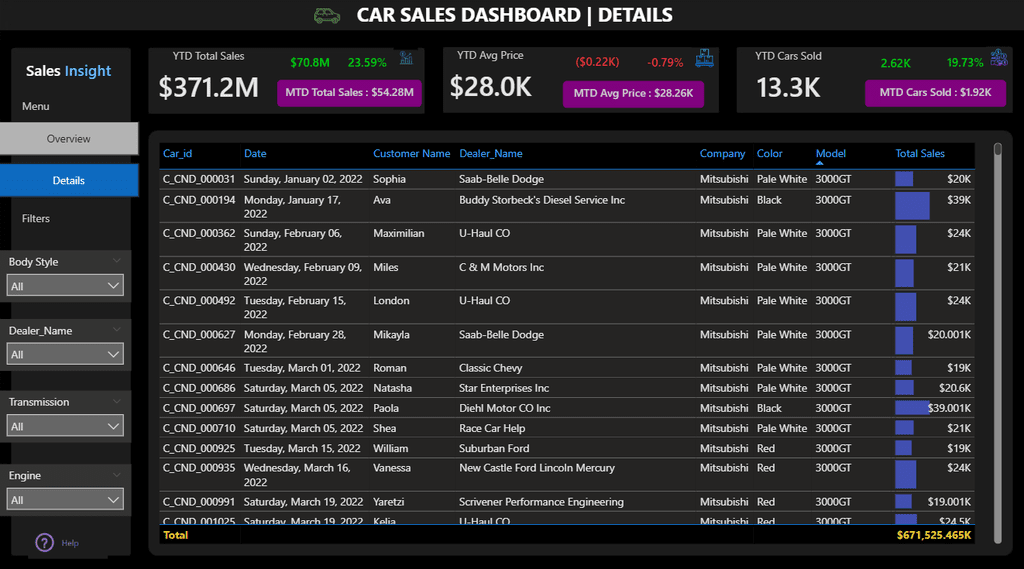
Task: Click the icon on the YTD Avg Price card
Action: (x=705, y=58)
